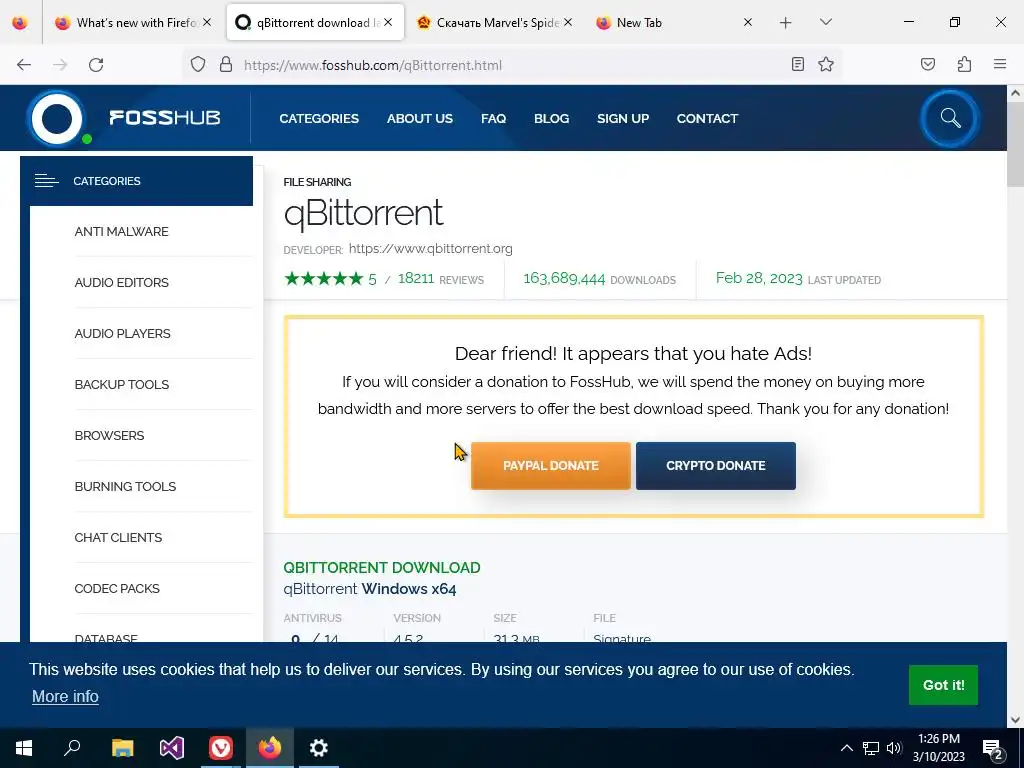Open ANTI MALWARE category
The width and height of the screenshot is (1024, 768).
pos(121,232)
